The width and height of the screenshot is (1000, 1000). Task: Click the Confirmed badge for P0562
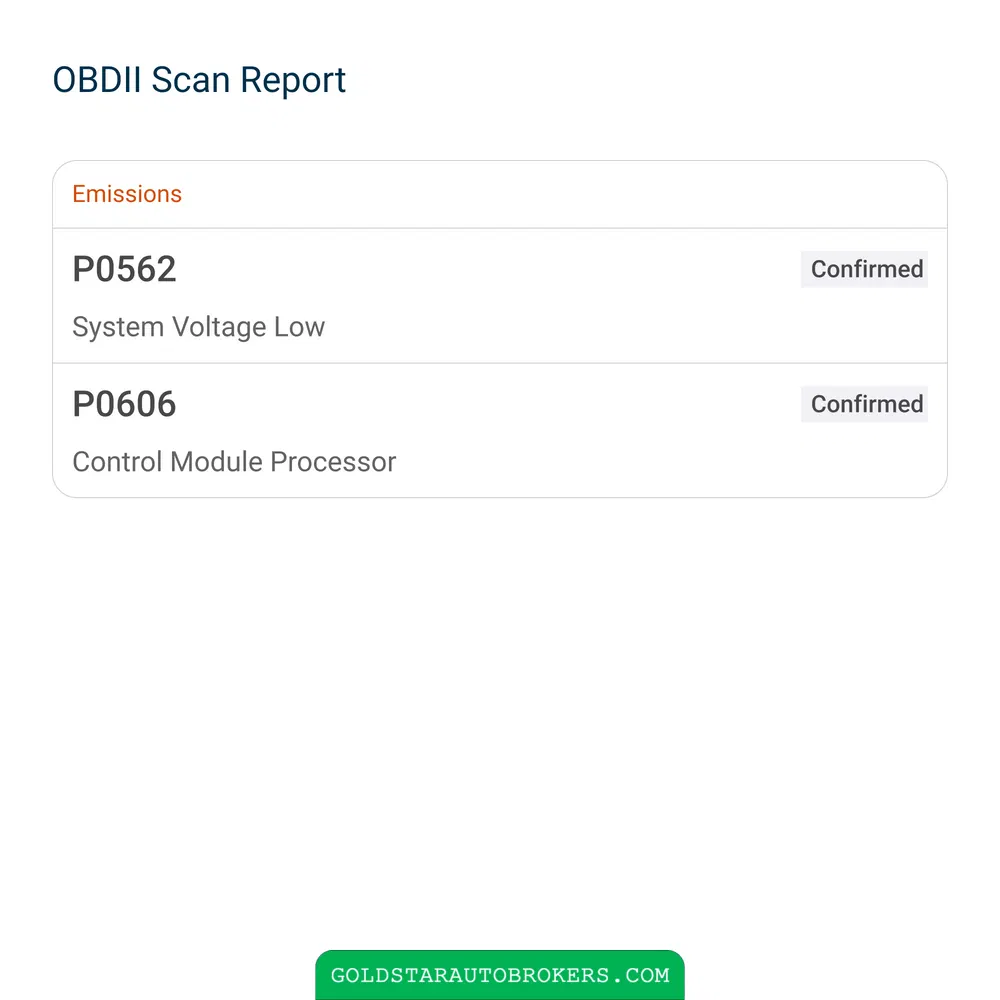[864, 269]
